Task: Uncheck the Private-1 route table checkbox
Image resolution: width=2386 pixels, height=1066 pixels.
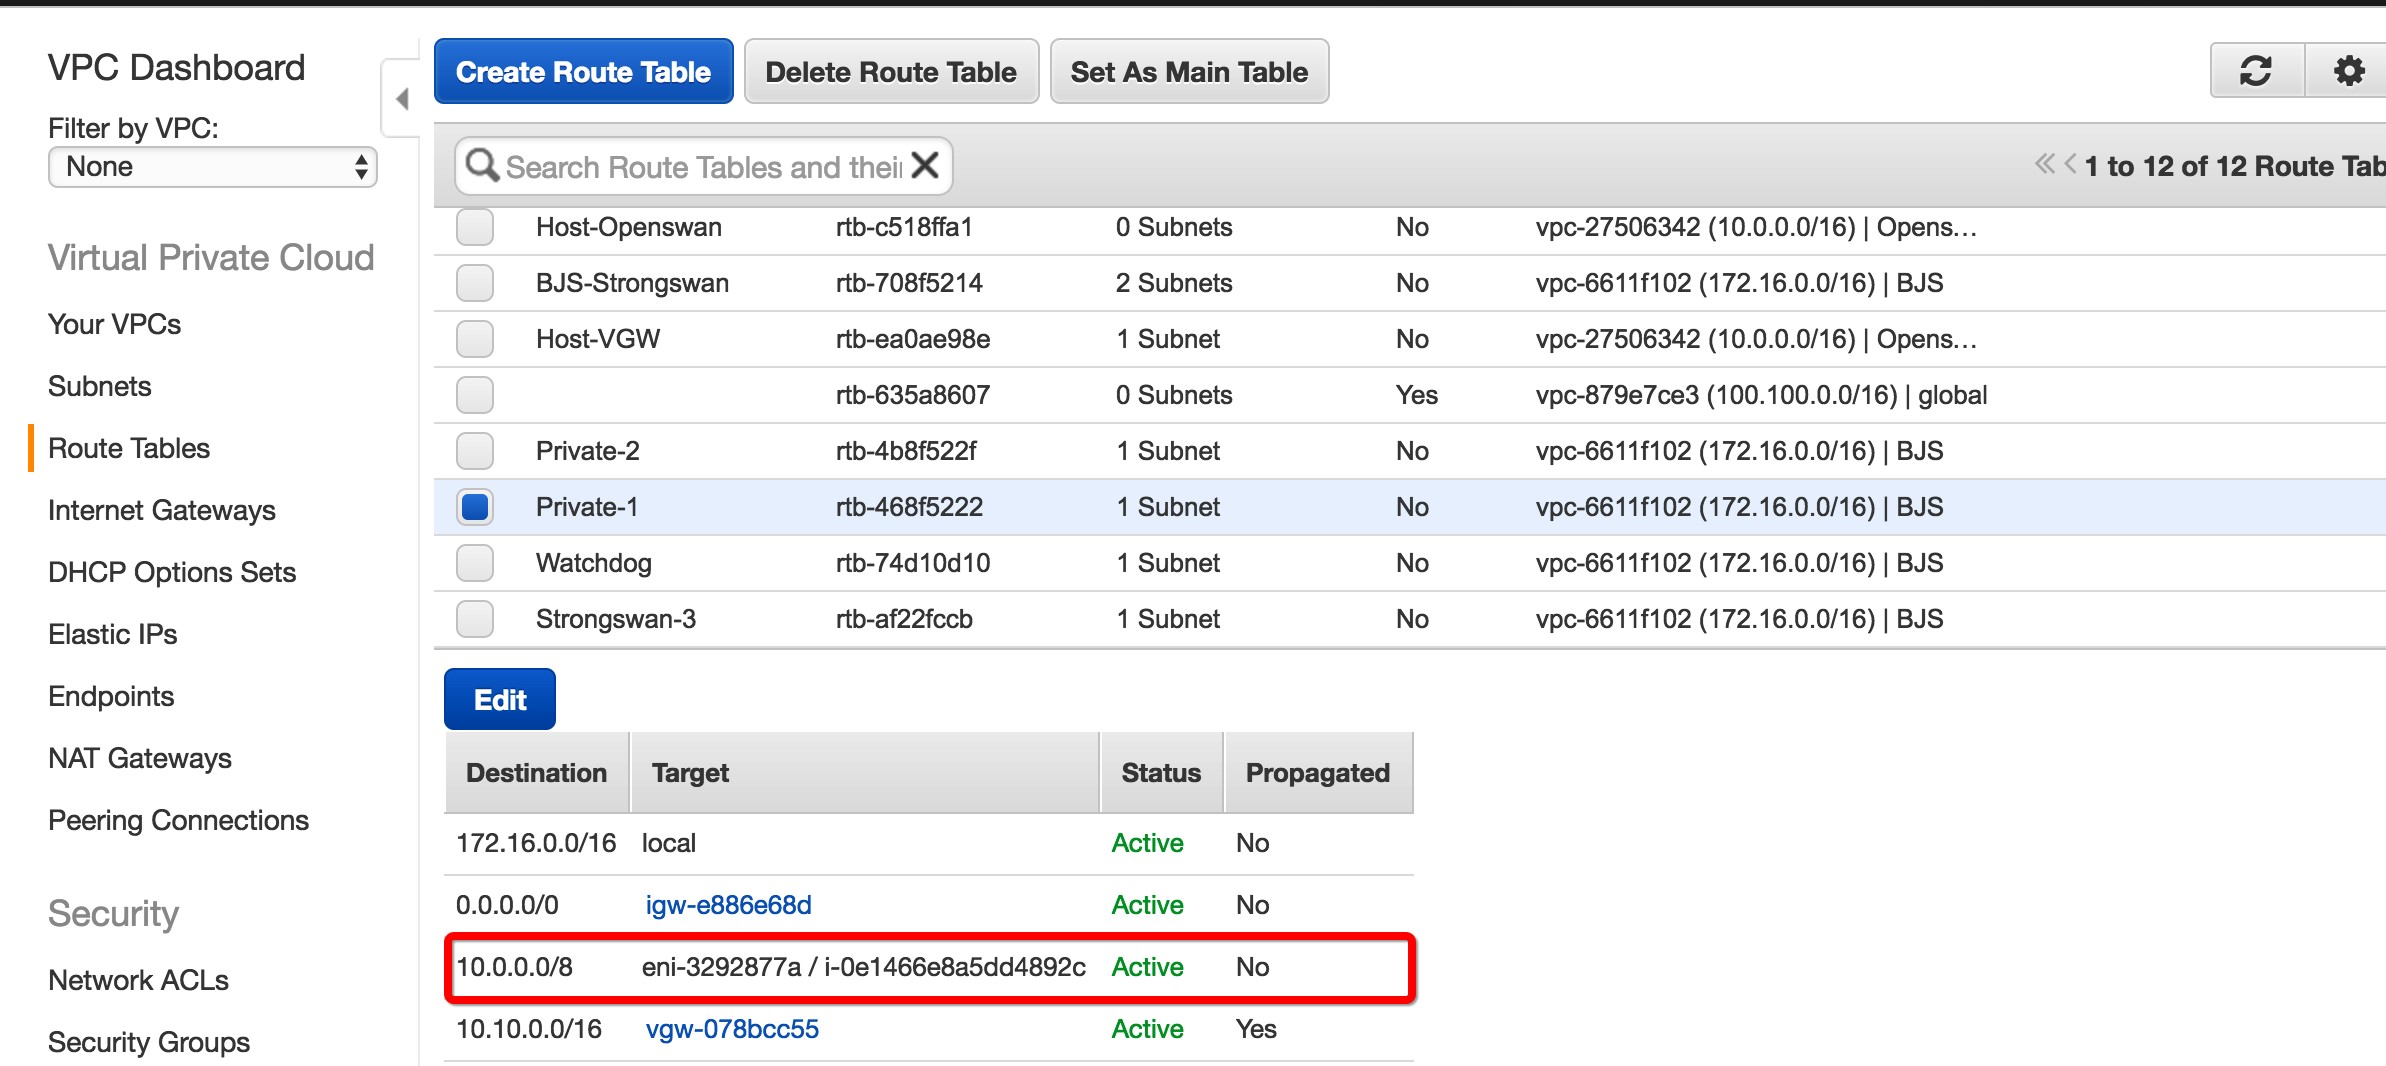Action: tap(475, 507)
